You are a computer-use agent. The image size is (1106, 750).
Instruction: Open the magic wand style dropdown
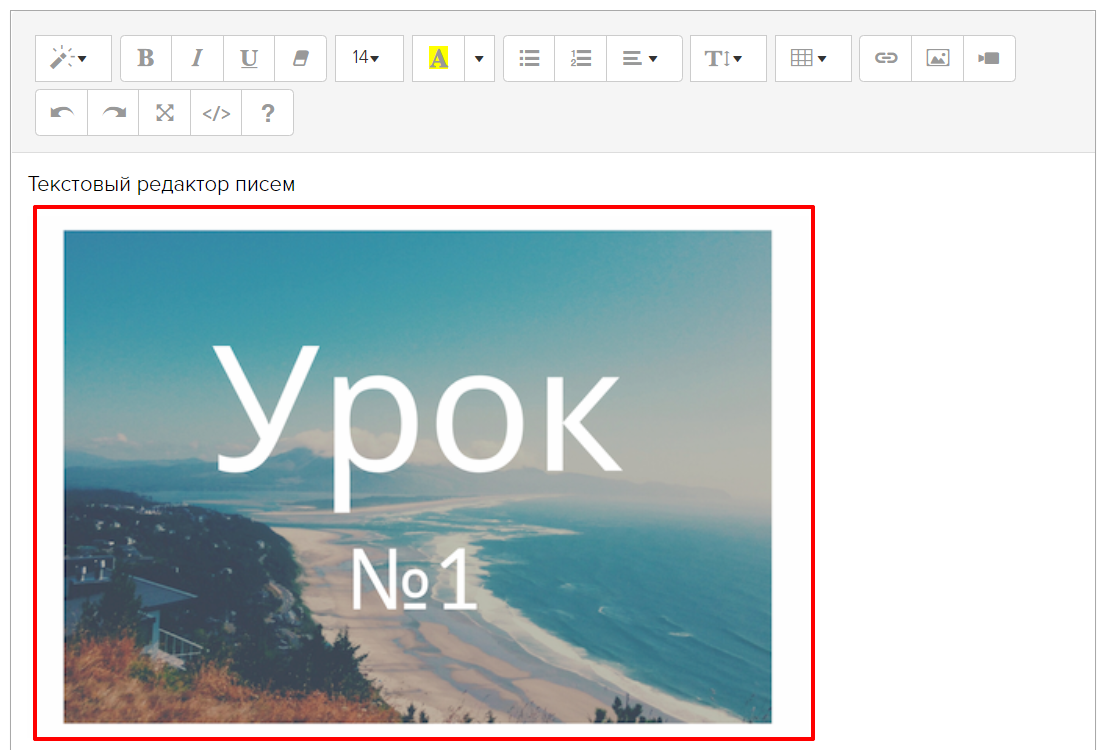[x=73, y=59]
